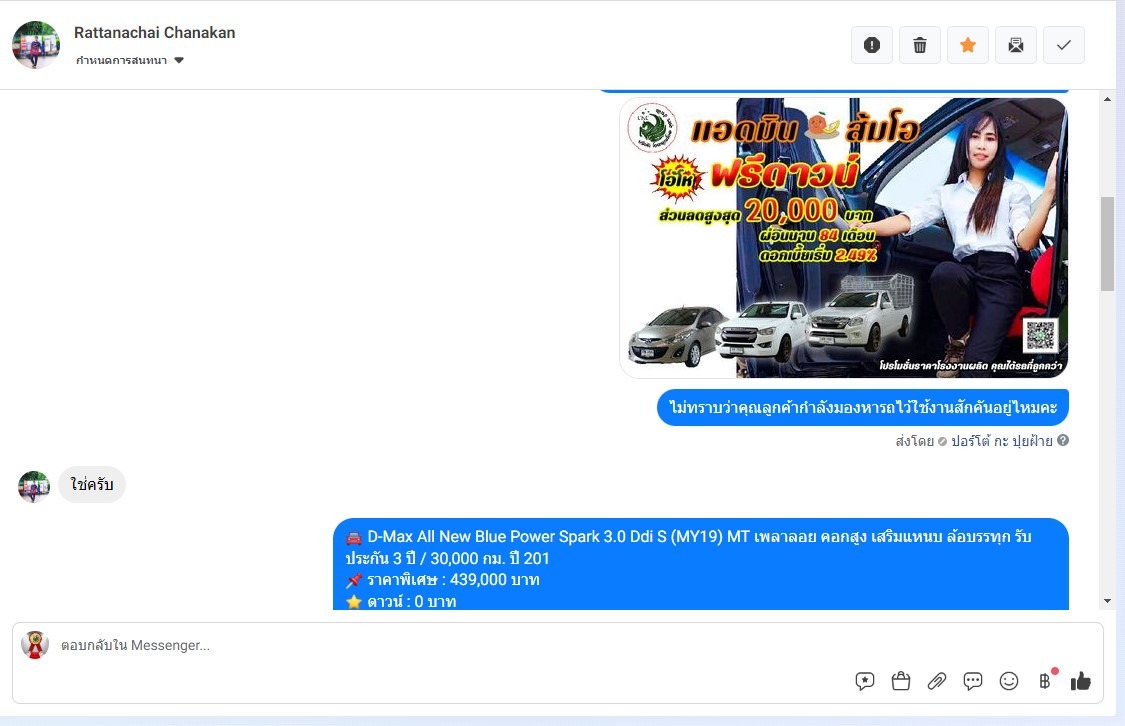Delete the conversation with trash icon
Screen dimensions: 1125x726
920,45
